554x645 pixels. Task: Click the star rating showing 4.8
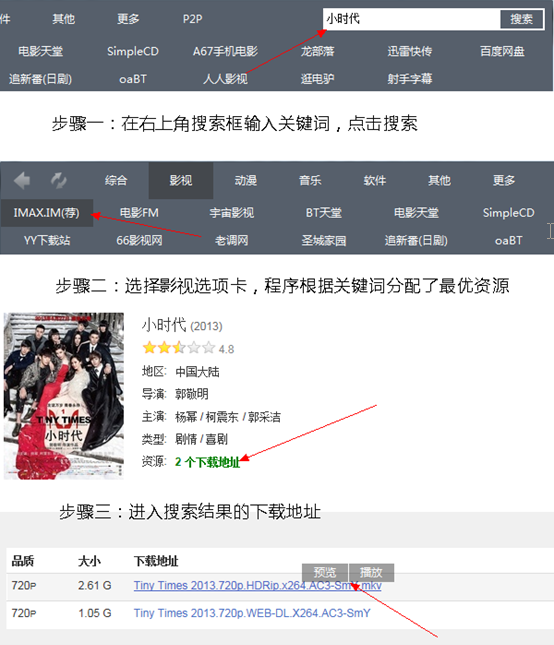pos(188,348)
